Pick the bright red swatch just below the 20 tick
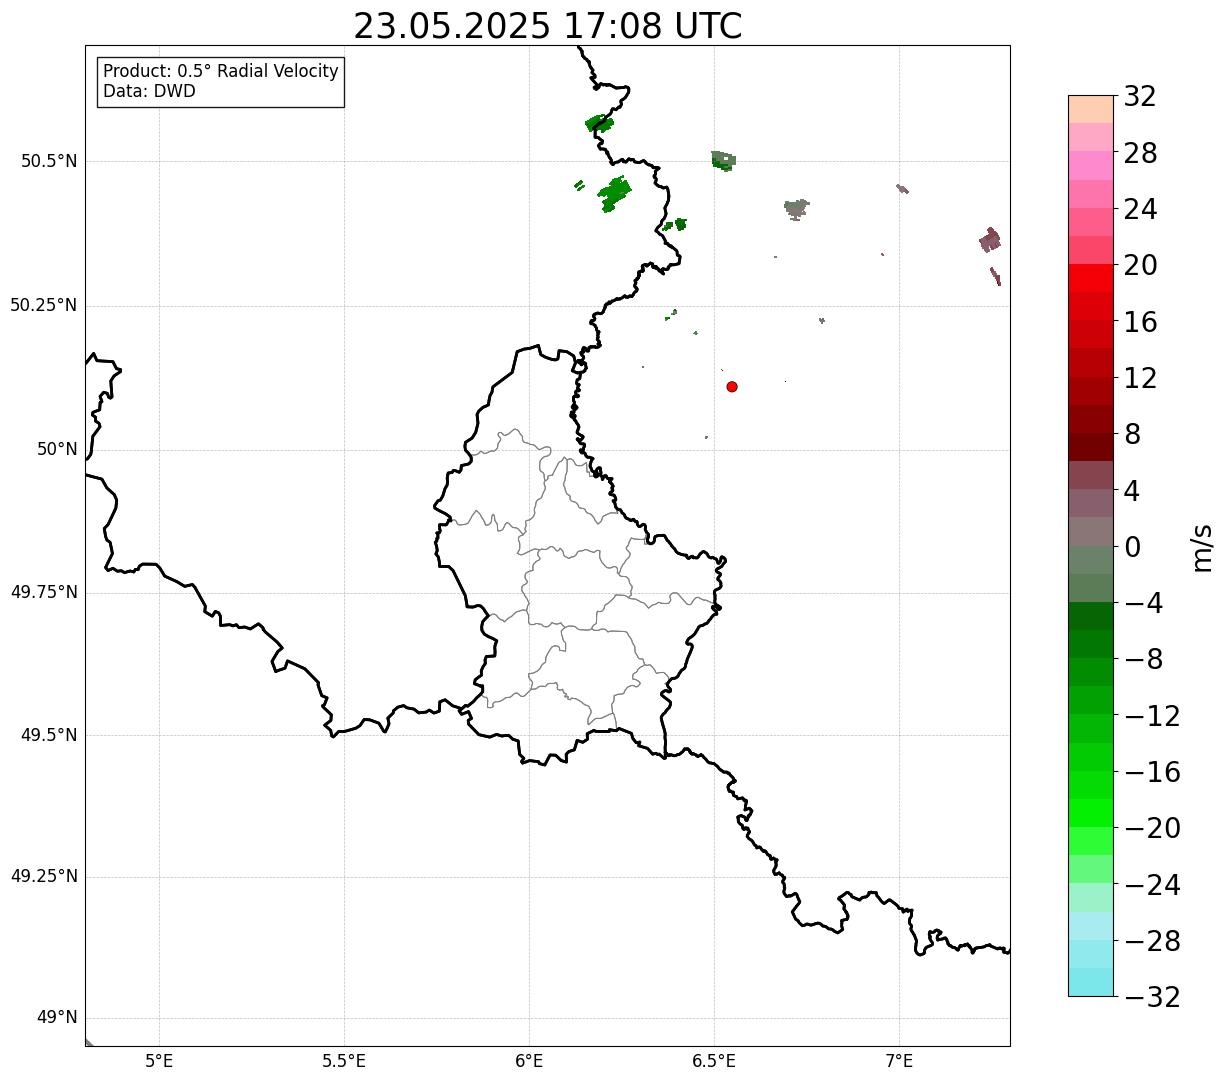The height and width of the screenshot is (1081, 1225). click(x=1091, y=278)
